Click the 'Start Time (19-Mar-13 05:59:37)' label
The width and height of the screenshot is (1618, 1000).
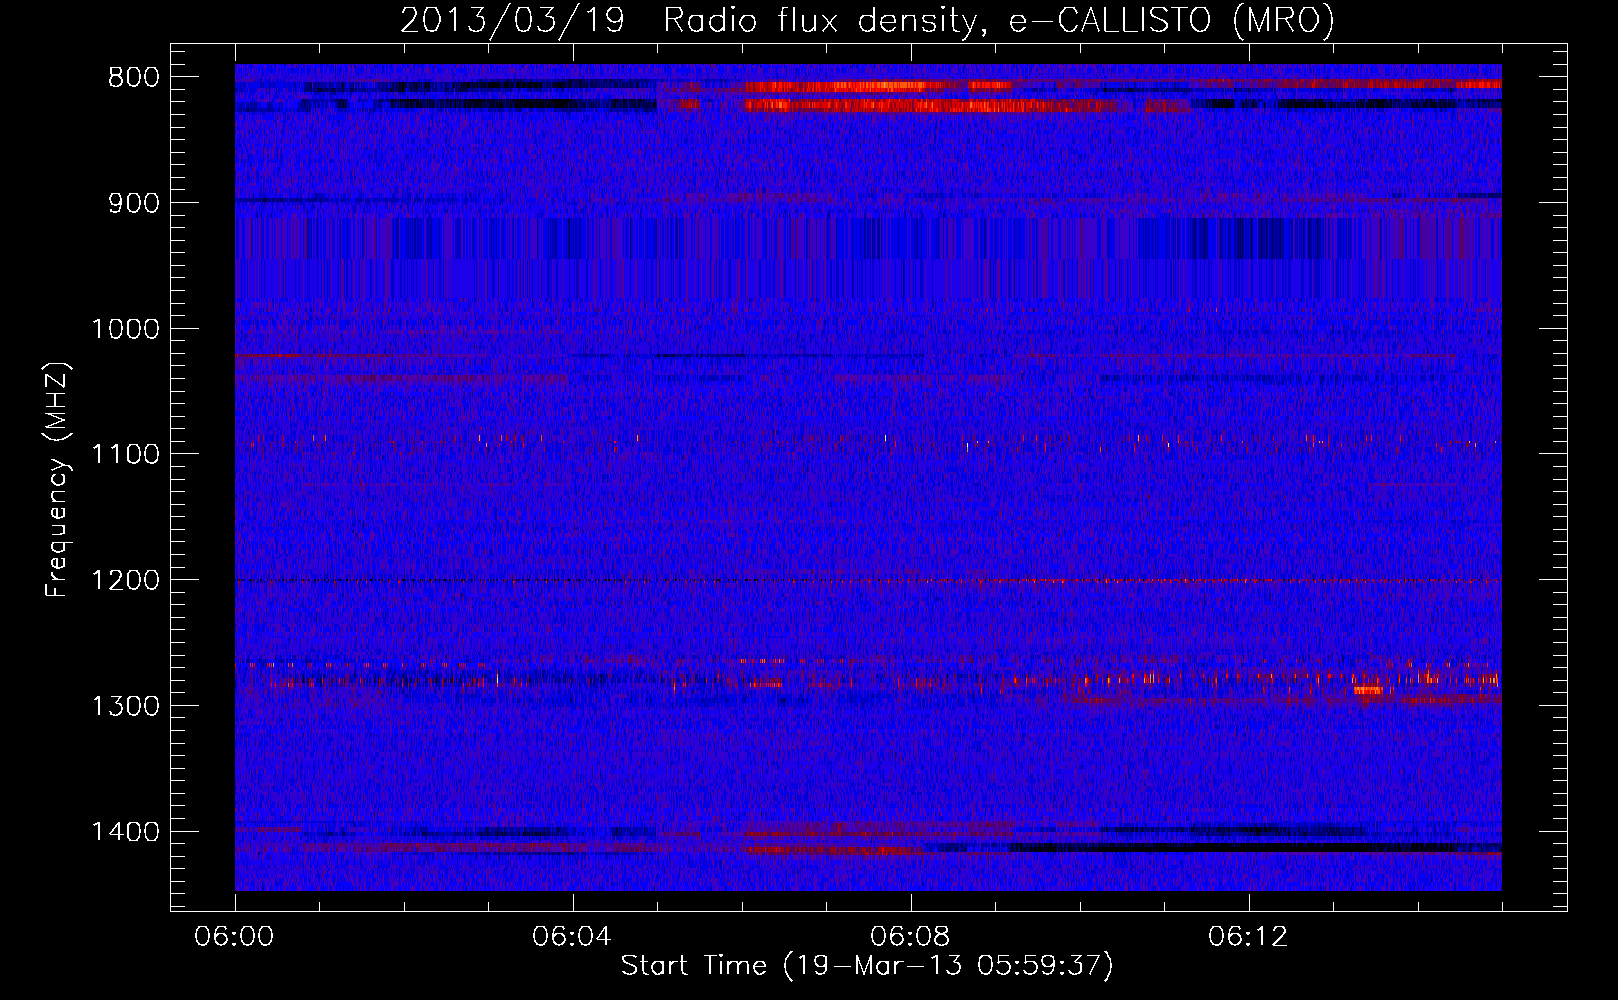[x=867, y=966]
